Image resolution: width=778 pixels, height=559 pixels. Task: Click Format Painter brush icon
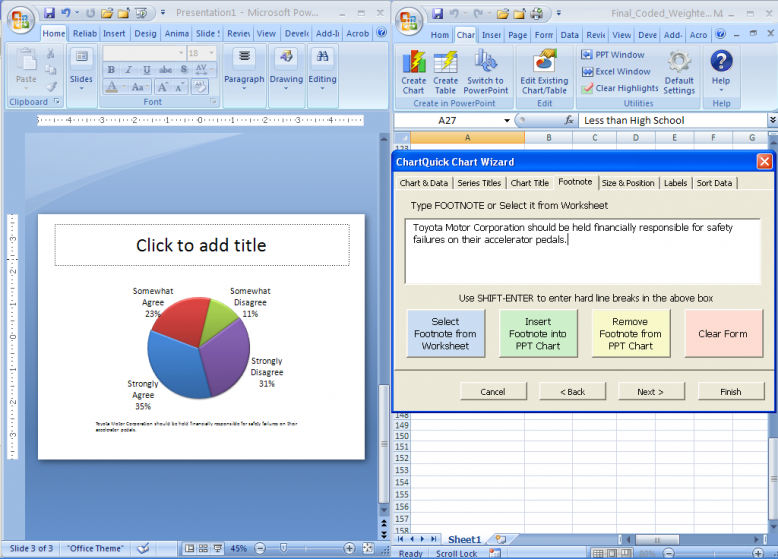[x=51, y=86]
